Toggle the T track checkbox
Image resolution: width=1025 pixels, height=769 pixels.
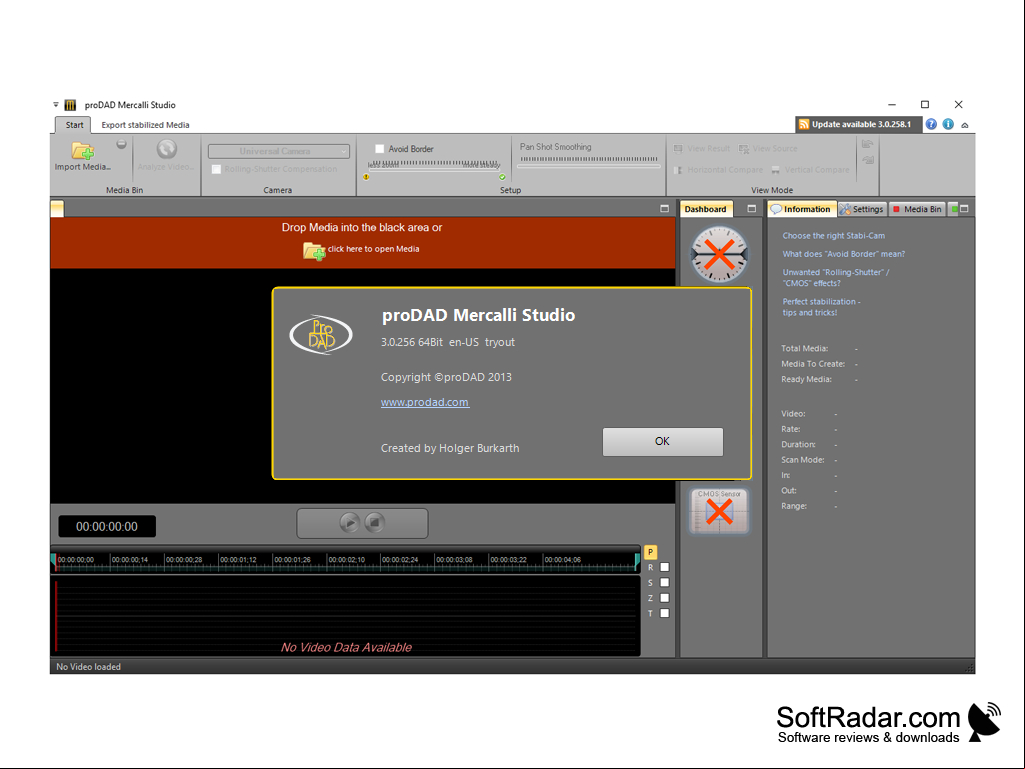665,613
